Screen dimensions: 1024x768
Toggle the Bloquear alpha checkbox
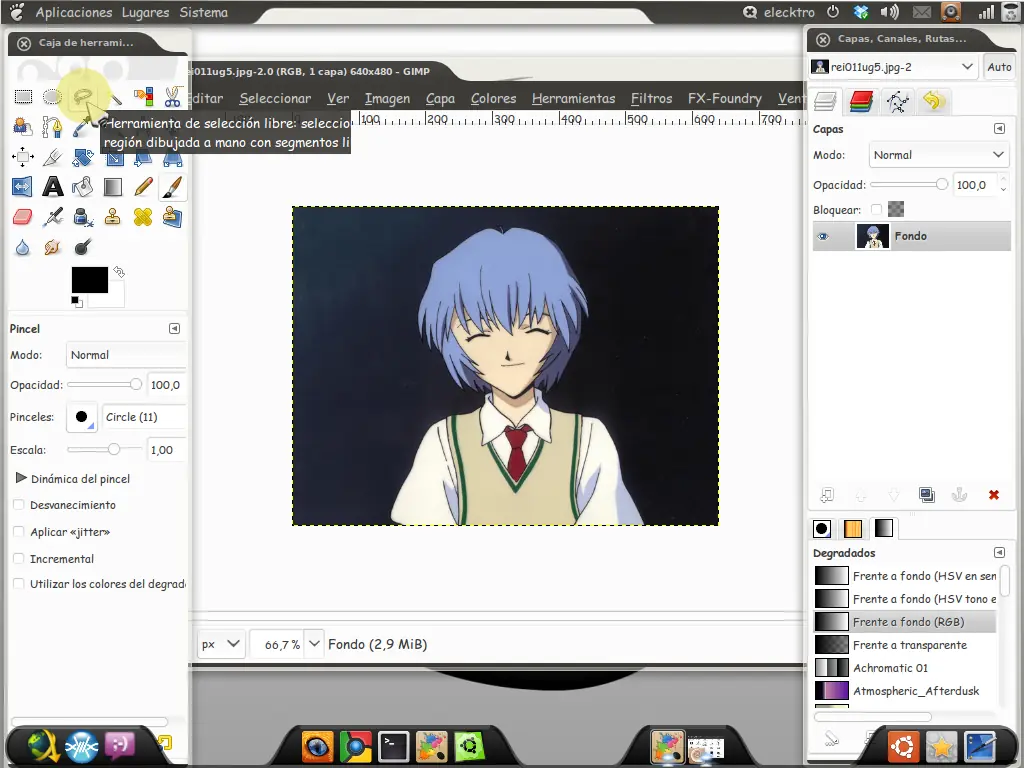[x=876, y=210]
